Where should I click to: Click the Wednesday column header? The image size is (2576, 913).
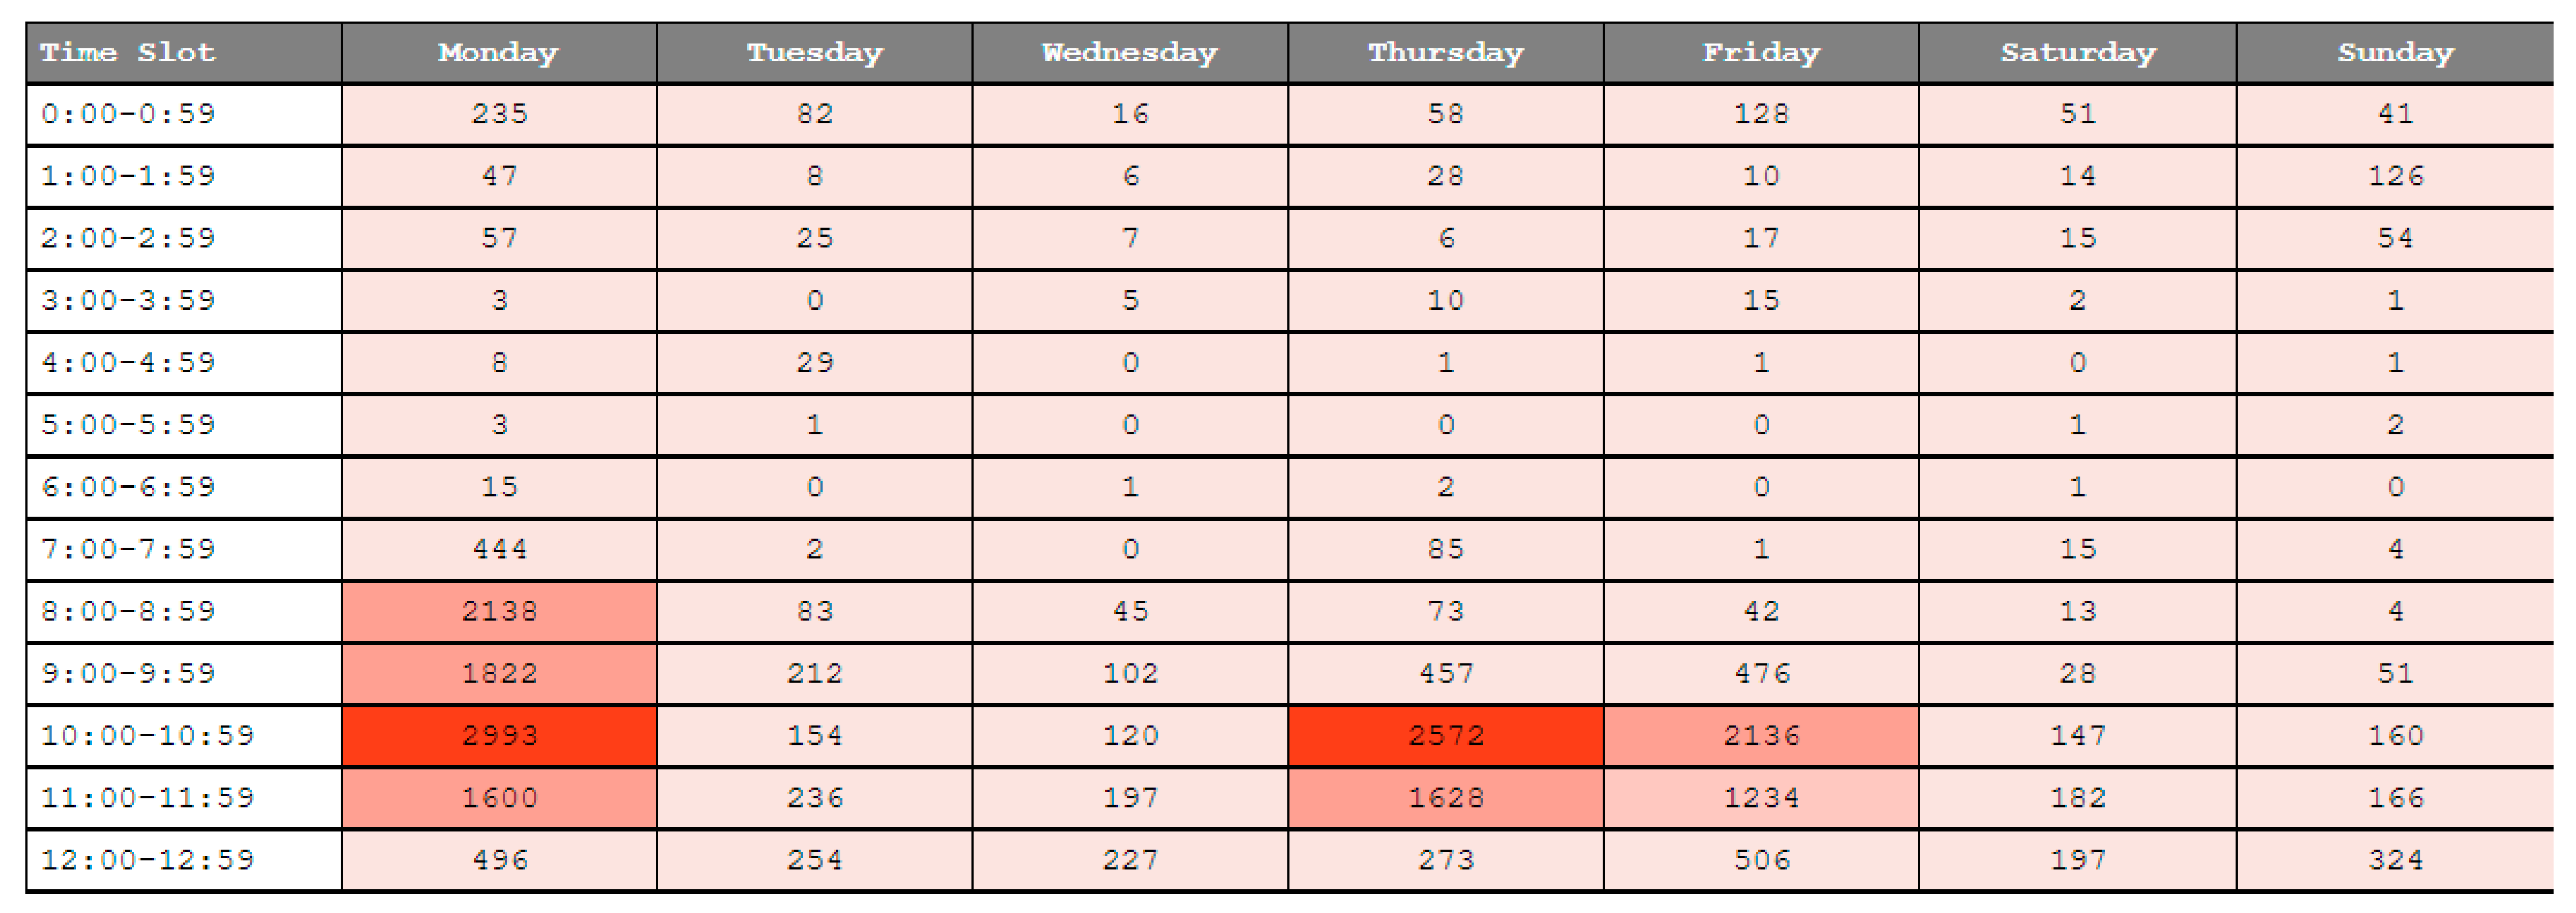pyautogui.click(x=1129, y=53)
